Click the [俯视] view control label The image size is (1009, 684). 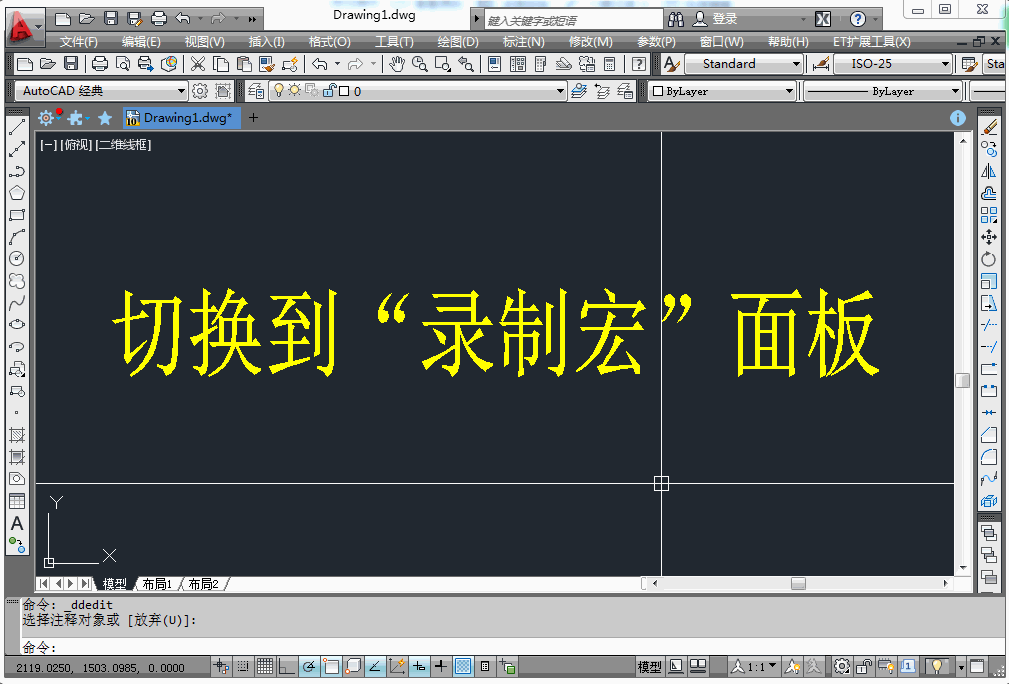77,145
